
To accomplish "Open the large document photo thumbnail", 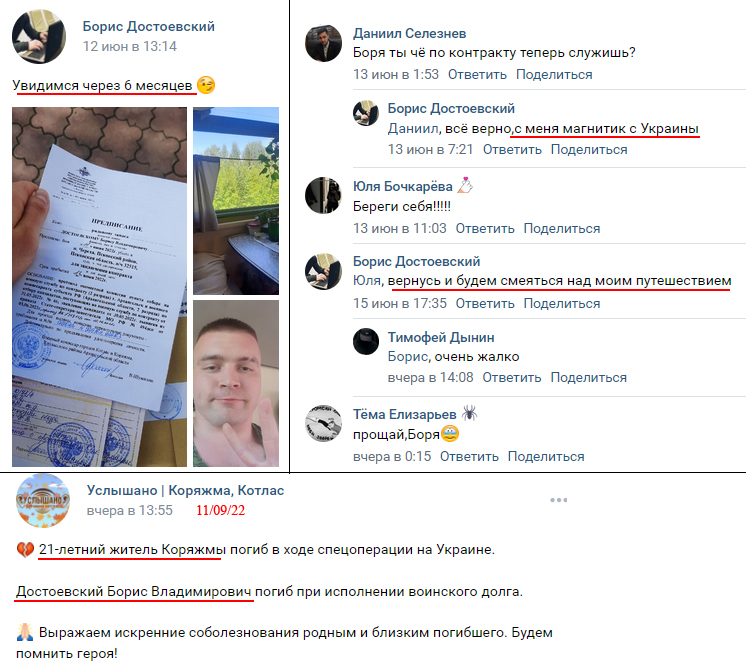I will point(99,287).
